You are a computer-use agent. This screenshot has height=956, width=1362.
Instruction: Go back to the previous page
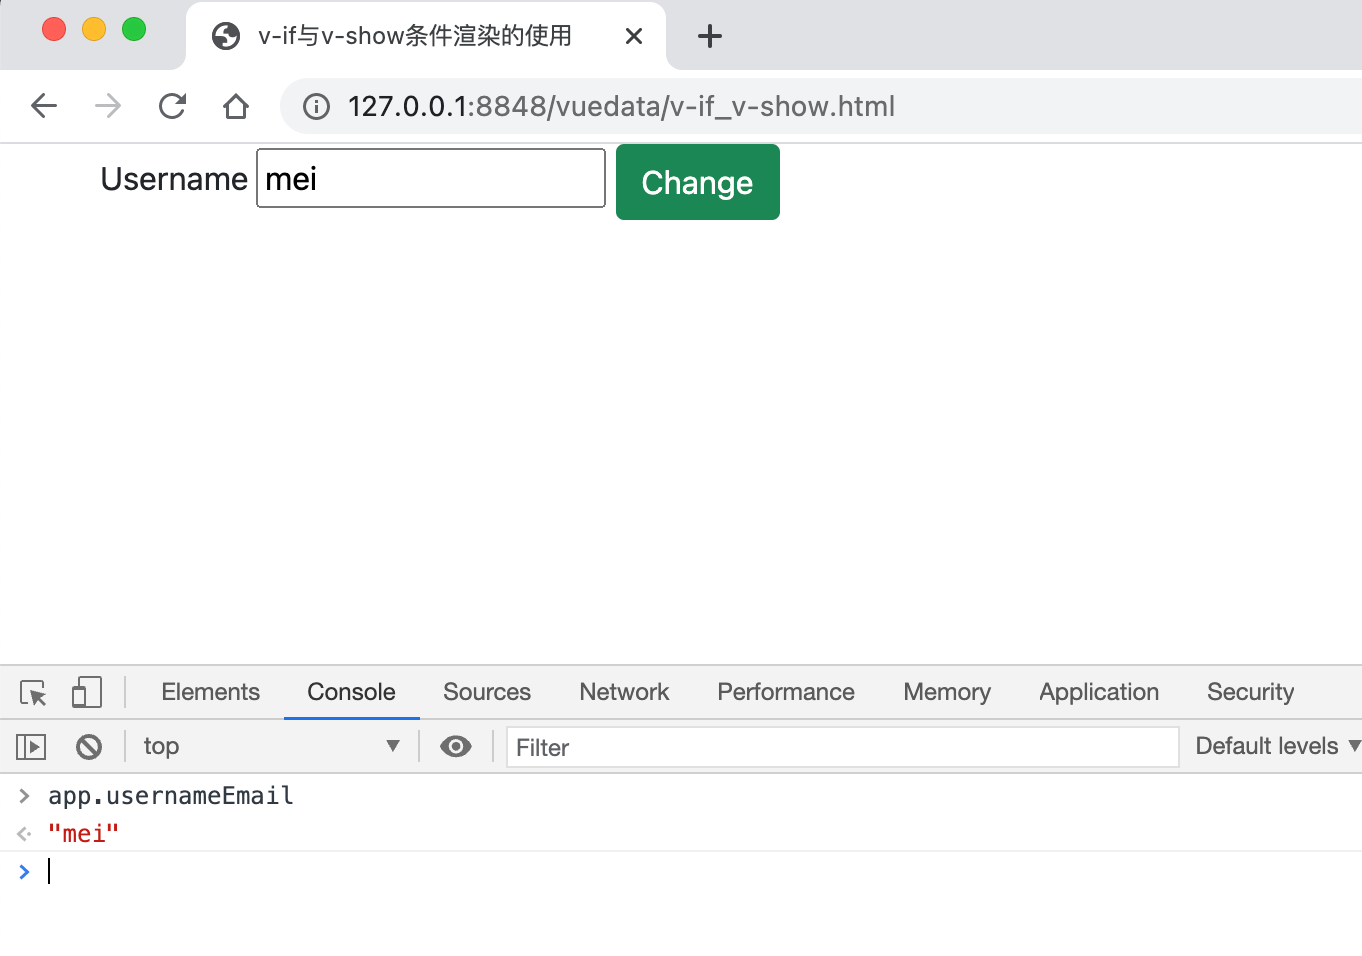[44, 106]
